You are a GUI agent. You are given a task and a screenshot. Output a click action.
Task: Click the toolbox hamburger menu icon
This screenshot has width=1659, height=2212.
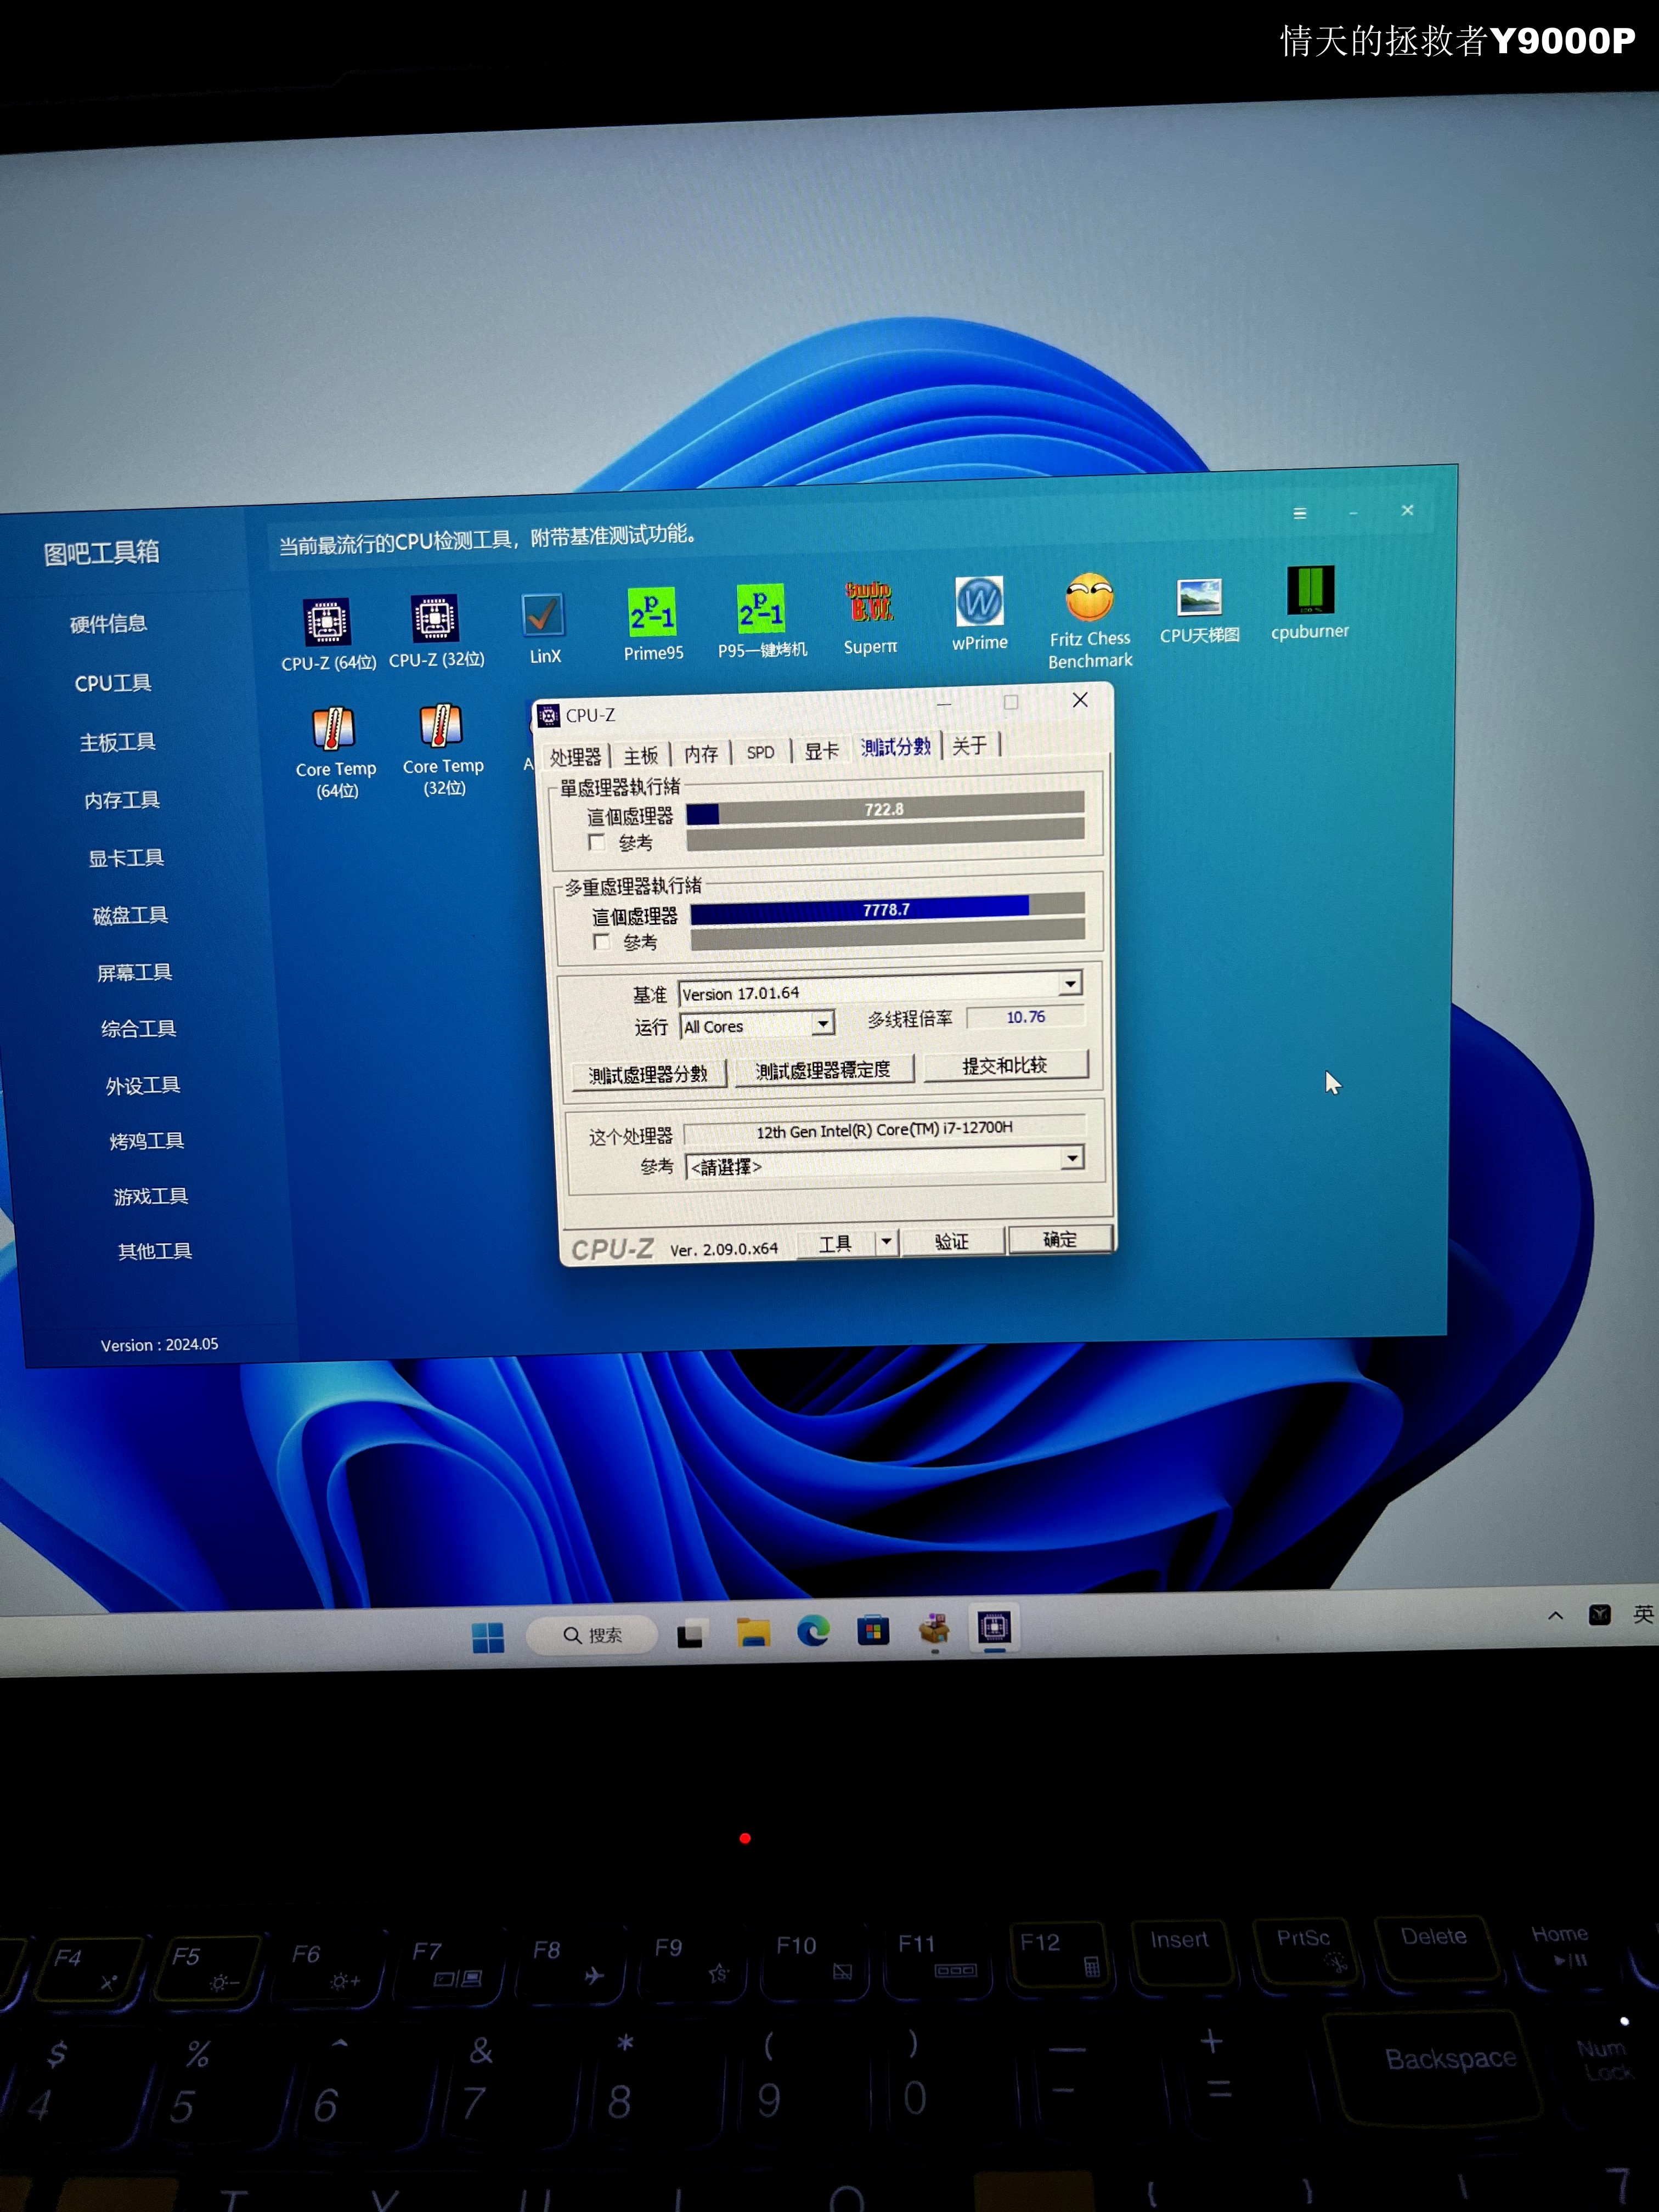tap(1300, 513)
